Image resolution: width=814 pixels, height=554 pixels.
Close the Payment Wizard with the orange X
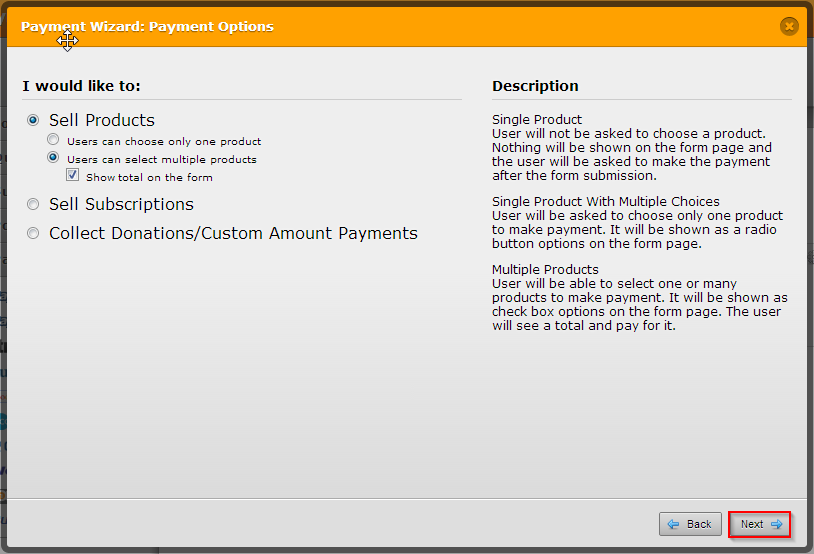pyautogui.click(x=789, y=27)
